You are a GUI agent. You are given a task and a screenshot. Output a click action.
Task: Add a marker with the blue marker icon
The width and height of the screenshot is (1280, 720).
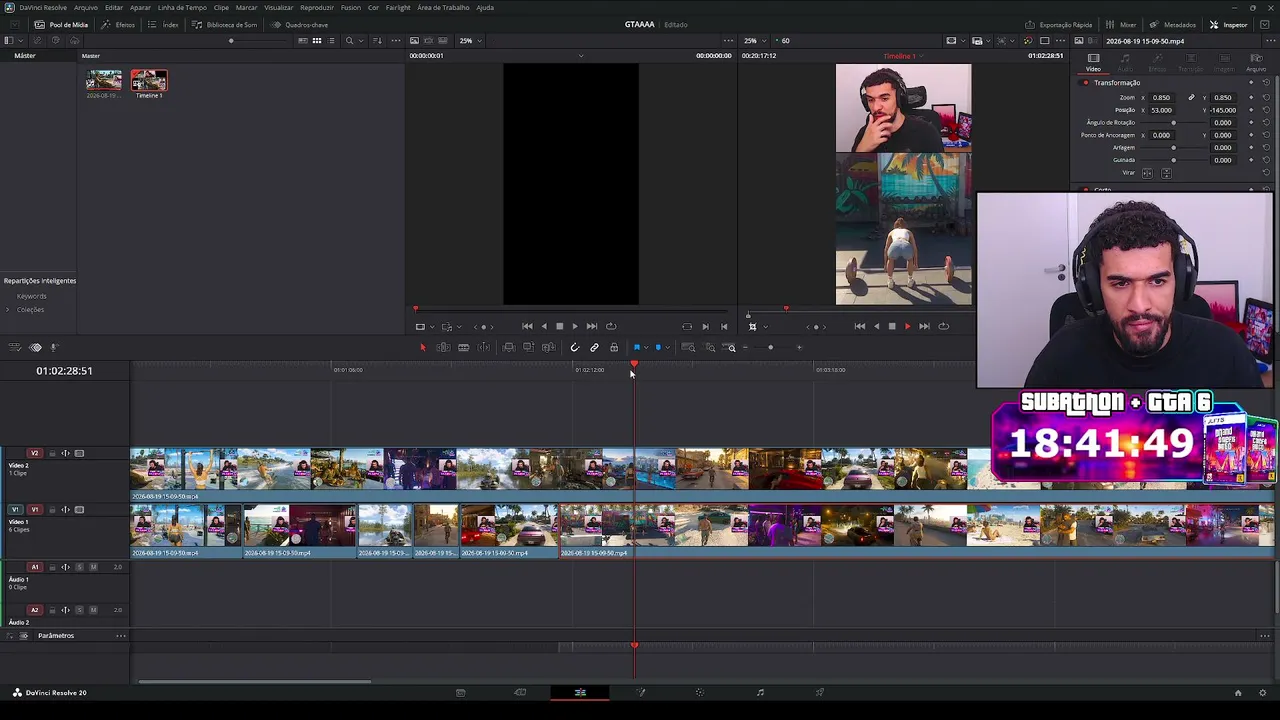(x=658, y=347)
